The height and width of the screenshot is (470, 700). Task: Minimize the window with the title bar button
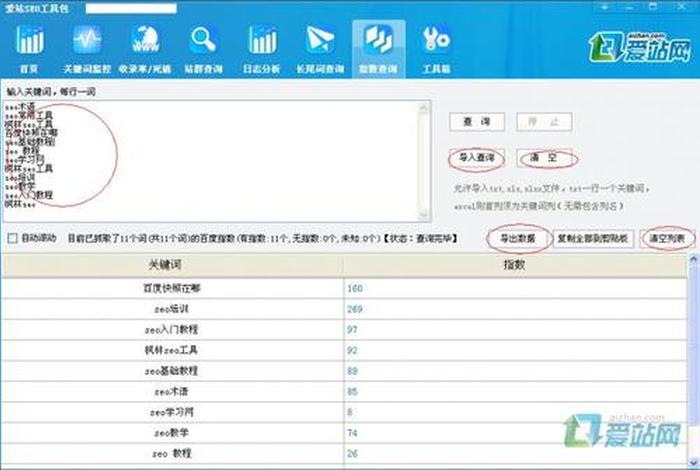(629, 7)
